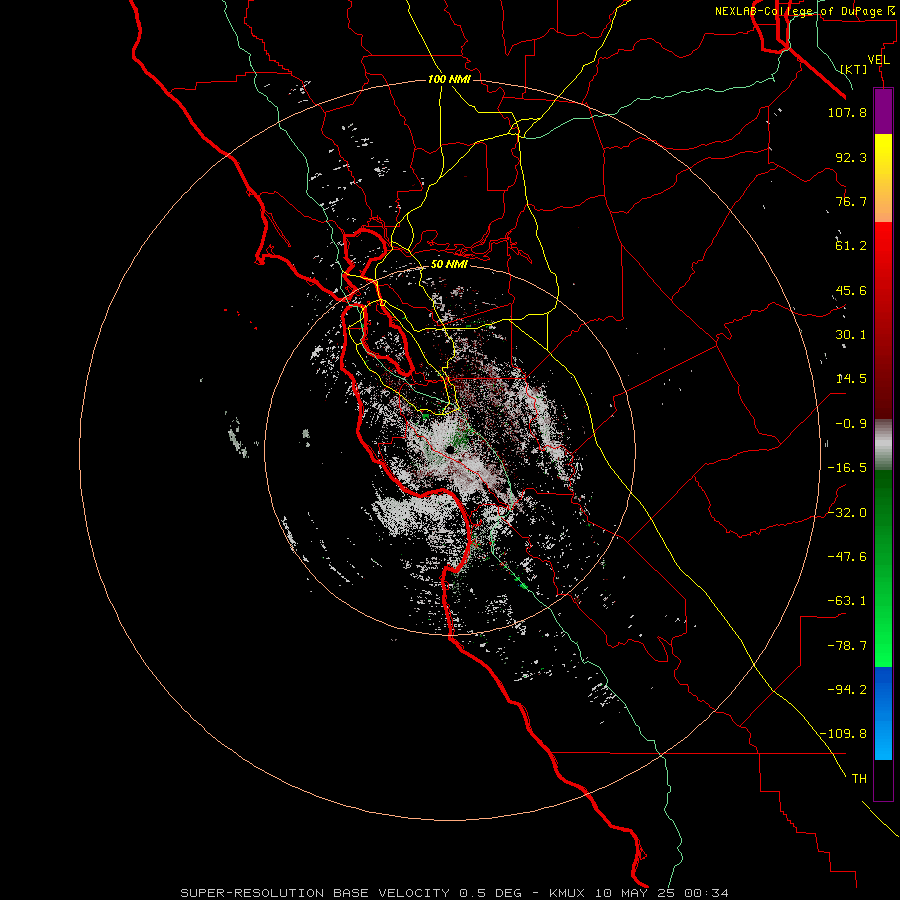This screenshot has width=900, height=900.
Task: Select the -78.7 legend value
Action: click(847, 646)
